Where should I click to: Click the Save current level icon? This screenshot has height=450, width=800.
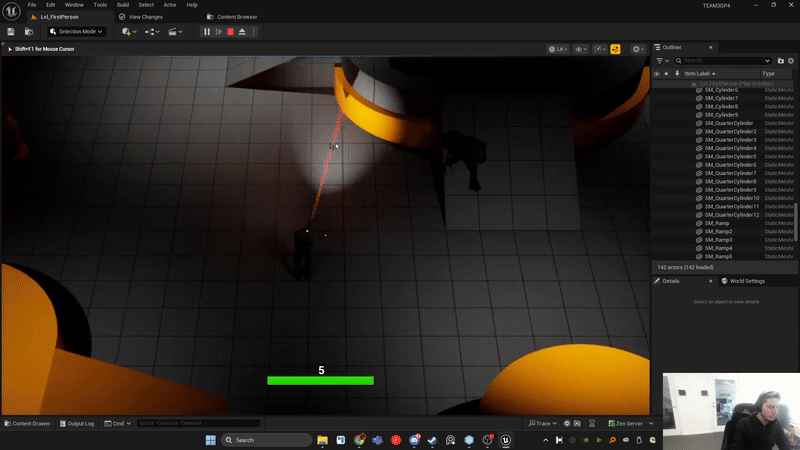(x=12, y=32)
